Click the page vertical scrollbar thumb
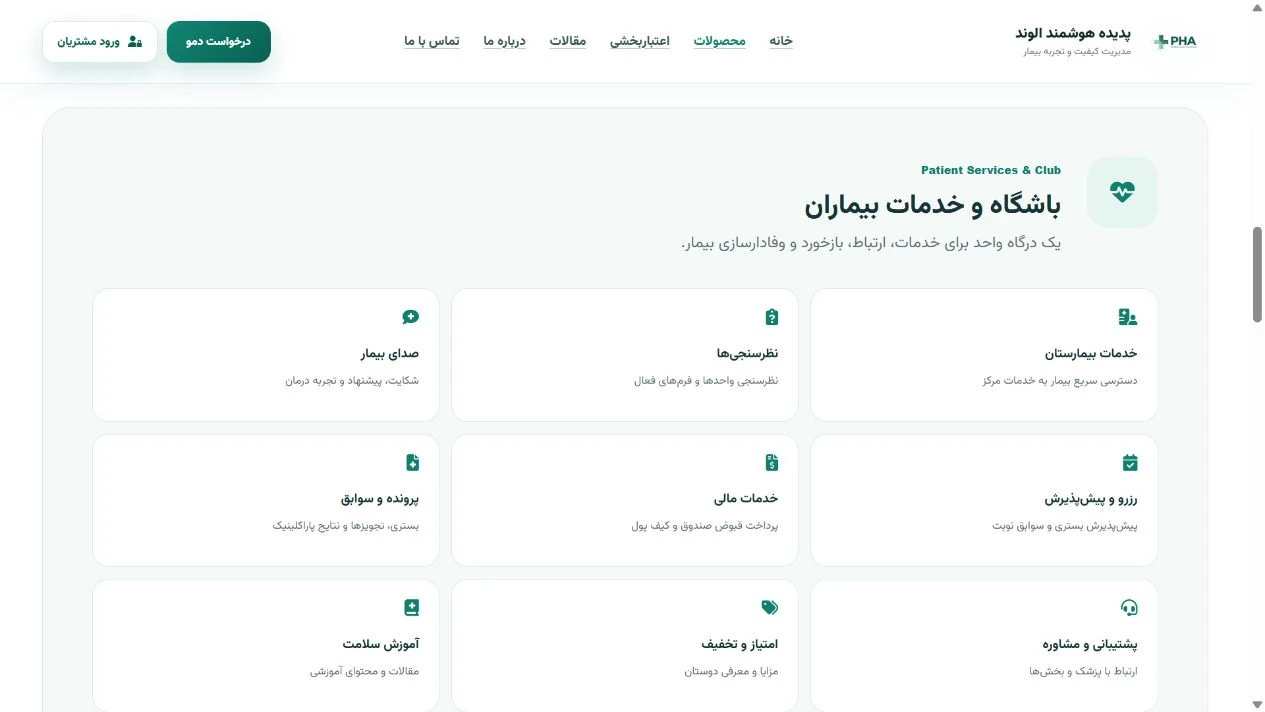1265x712 pixels. point(1257,274)
